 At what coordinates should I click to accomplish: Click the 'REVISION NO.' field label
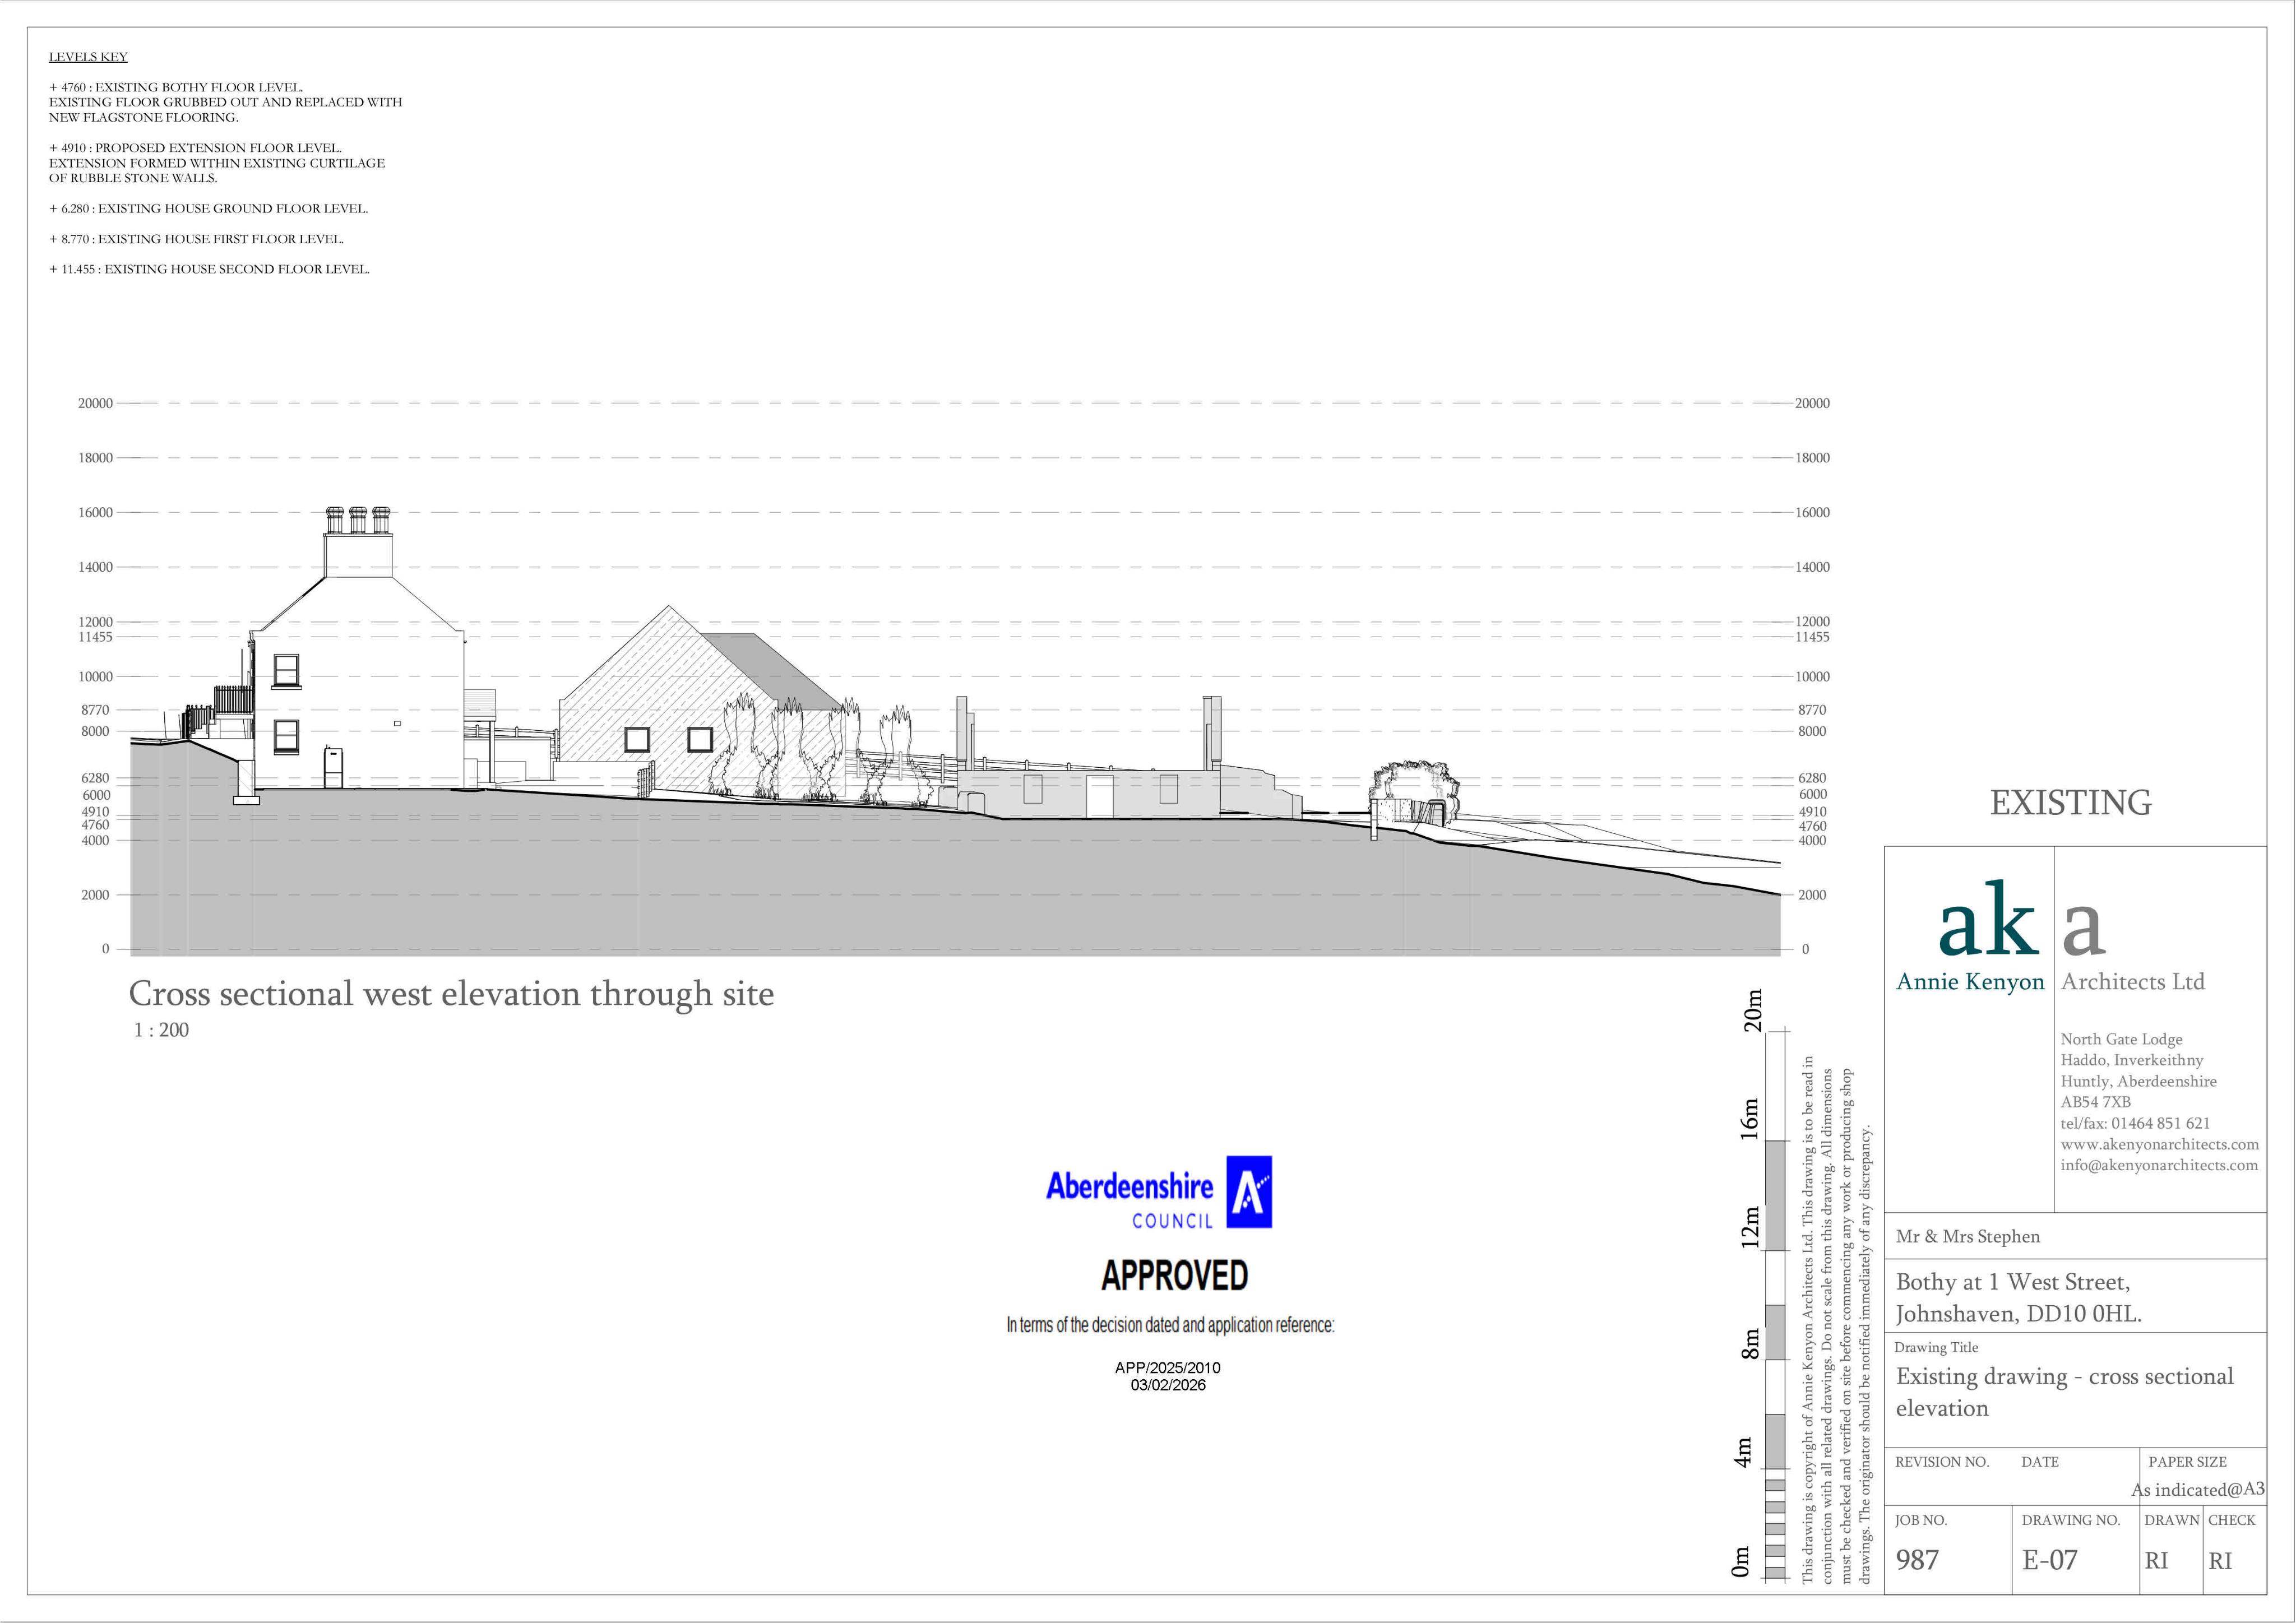pyautogui.click(x=1942, y=1462)
